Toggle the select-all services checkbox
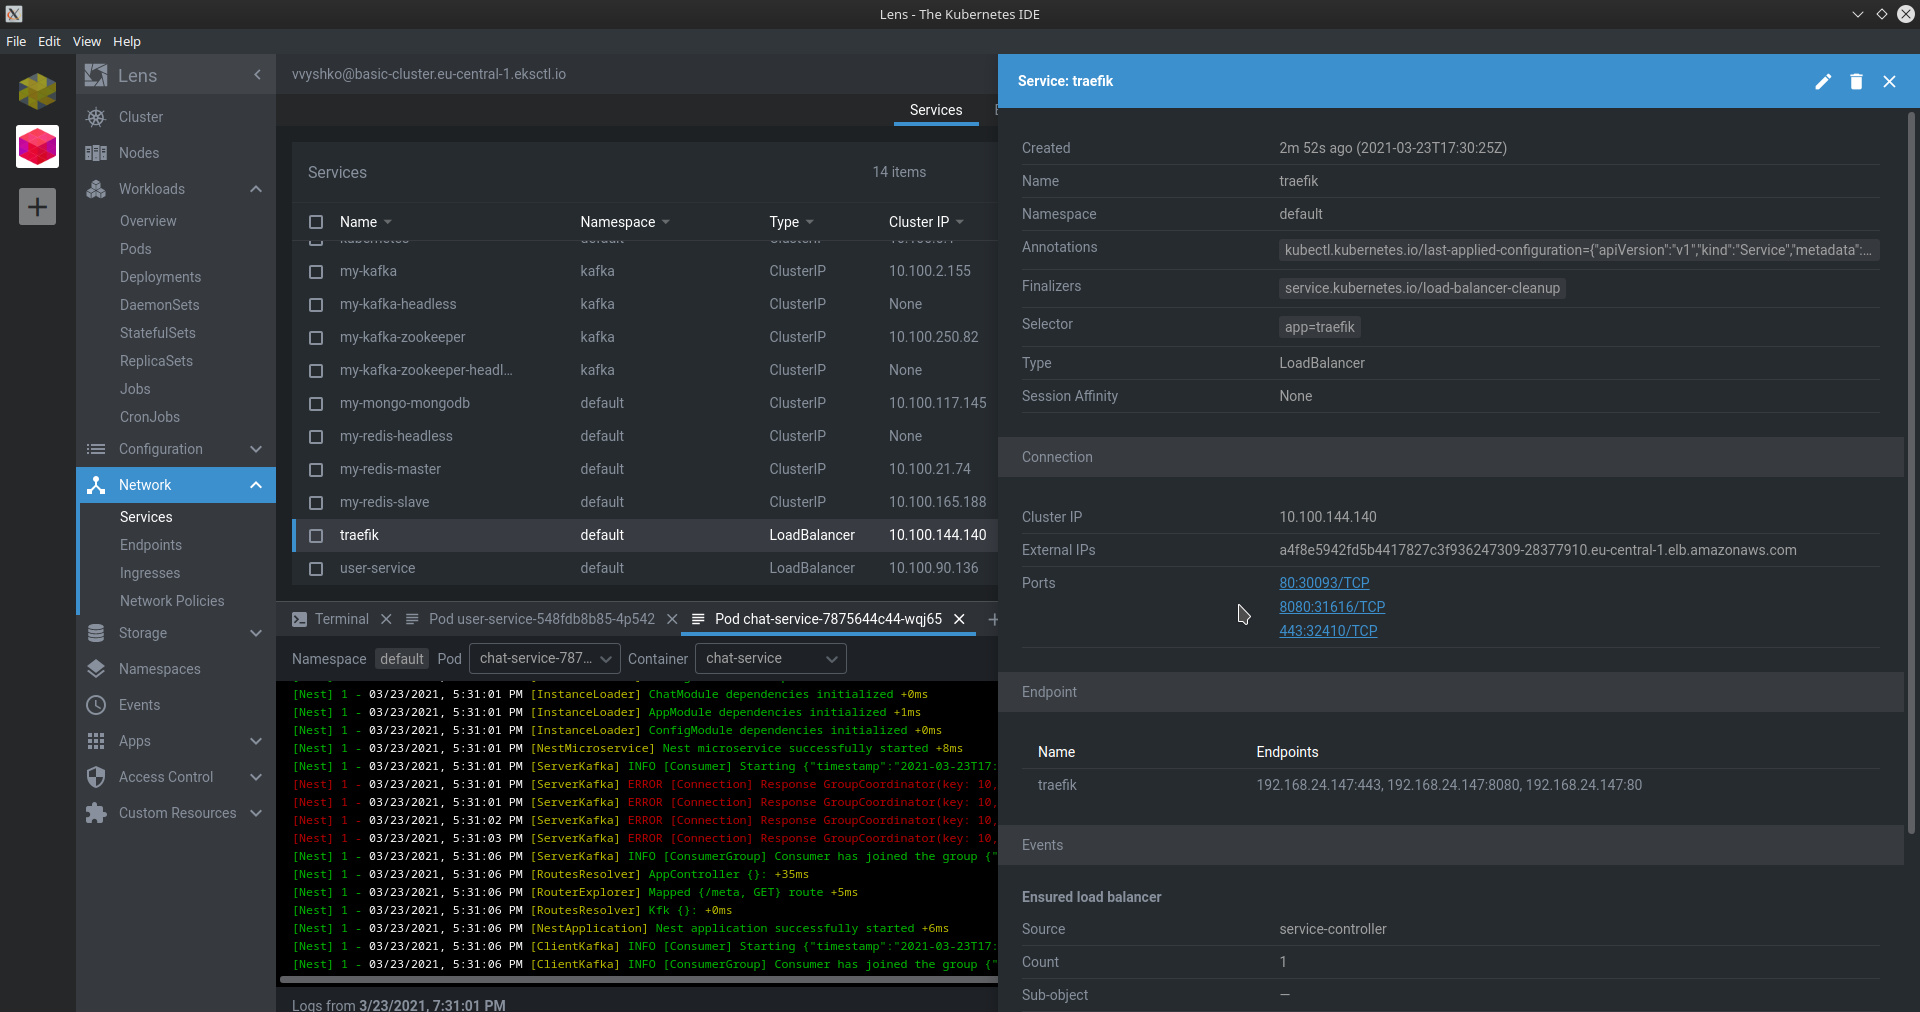This screenshot has width=1920, height=1012. [x=316, y=222]
